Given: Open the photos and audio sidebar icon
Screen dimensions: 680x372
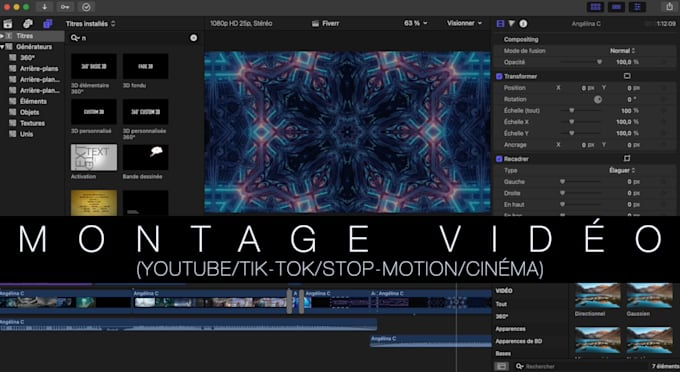Looking at the screenshot, I should [x=28, y=23].
